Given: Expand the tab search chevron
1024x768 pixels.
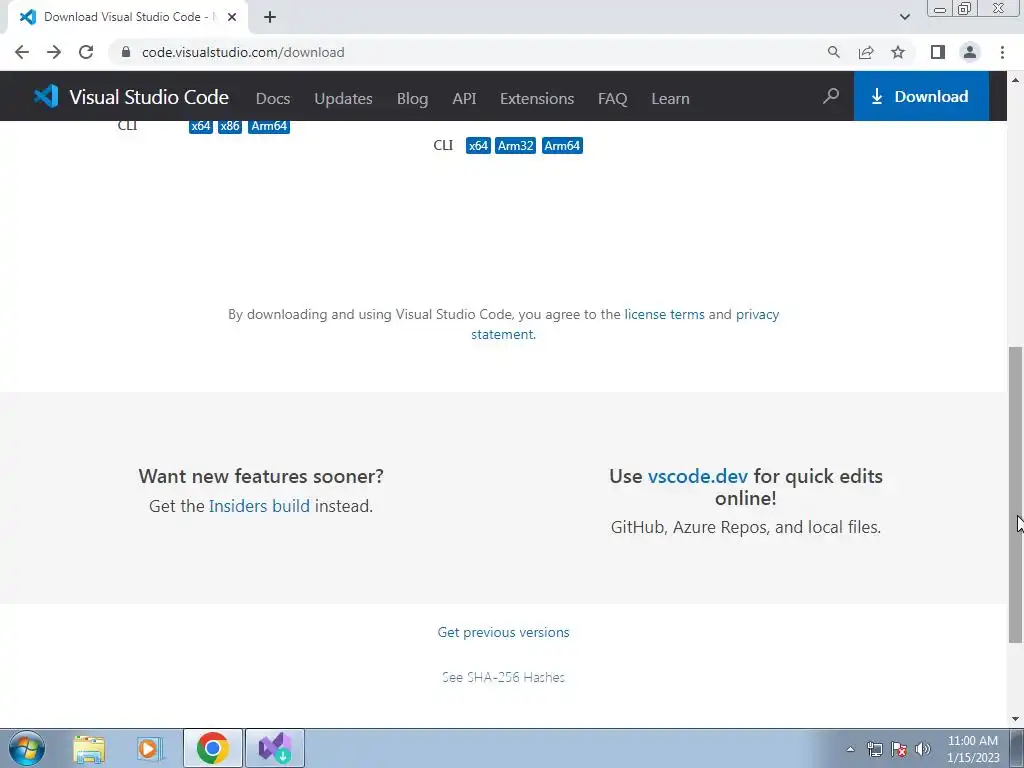Looking at the screenshot, I should coord(904,17).
